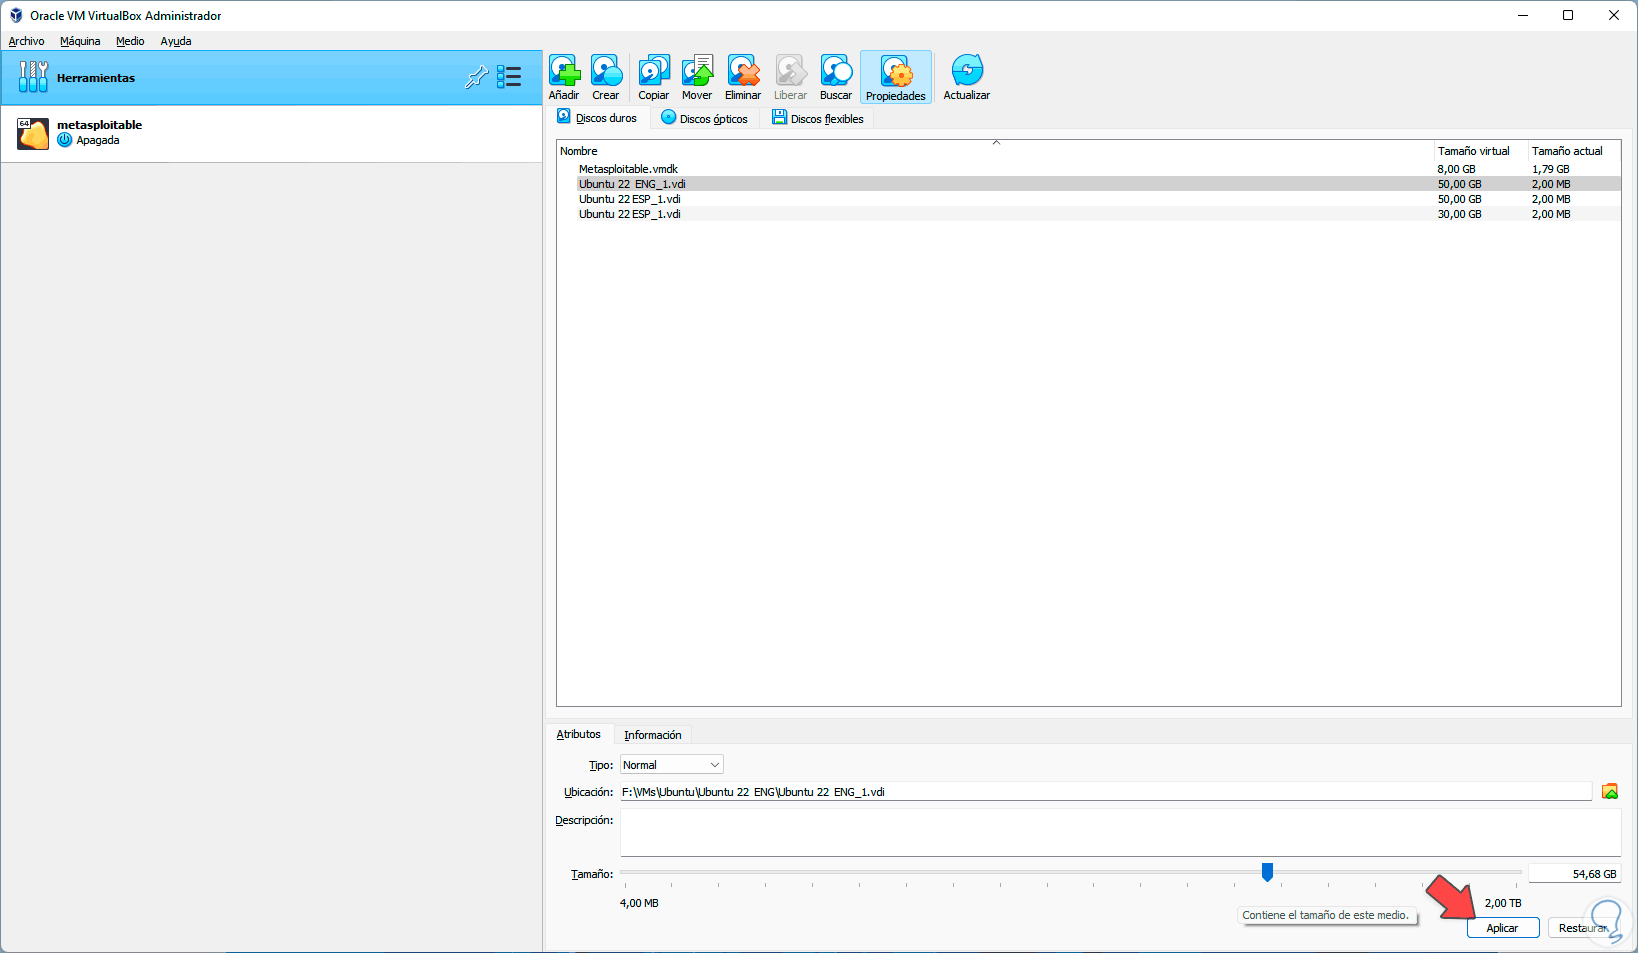
Task: Click the 1,79 GB actual size cell
Action: (x=1550, y=169)
